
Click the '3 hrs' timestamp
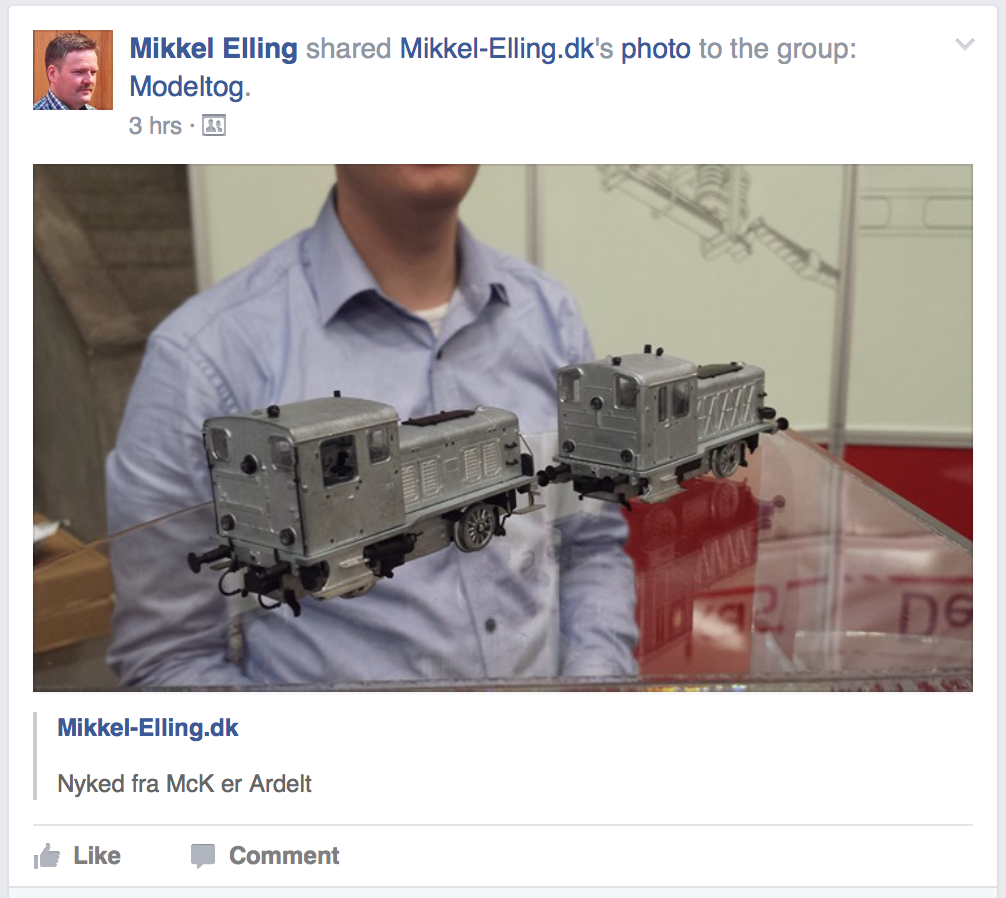(155, 126)
